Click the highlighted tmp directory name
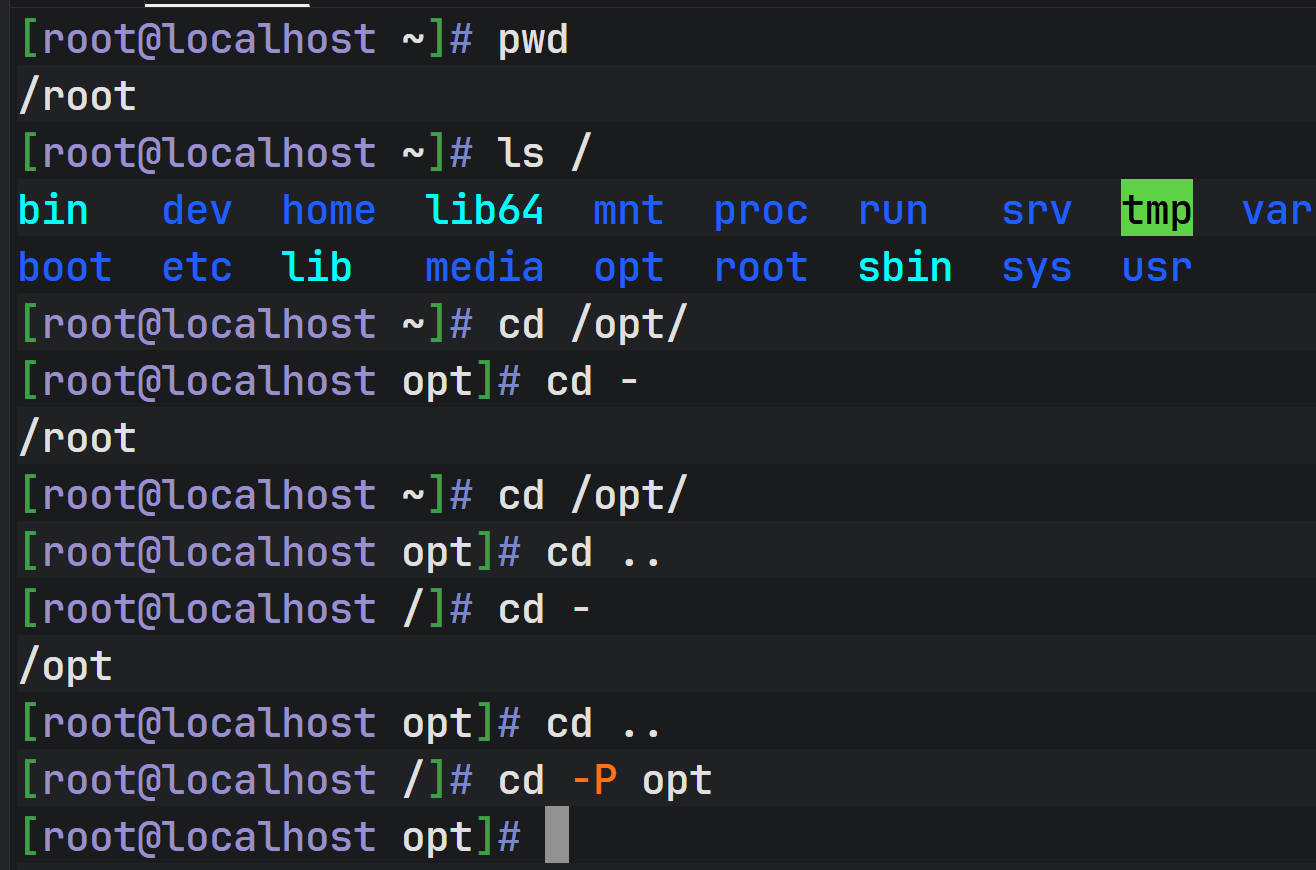 [x=1157, y=209]
